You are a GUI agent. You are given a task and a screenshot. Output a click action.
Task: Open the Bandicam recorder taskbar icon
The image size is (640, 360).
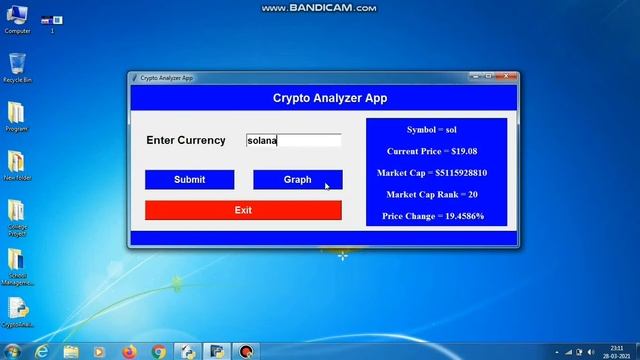(246, 351)
